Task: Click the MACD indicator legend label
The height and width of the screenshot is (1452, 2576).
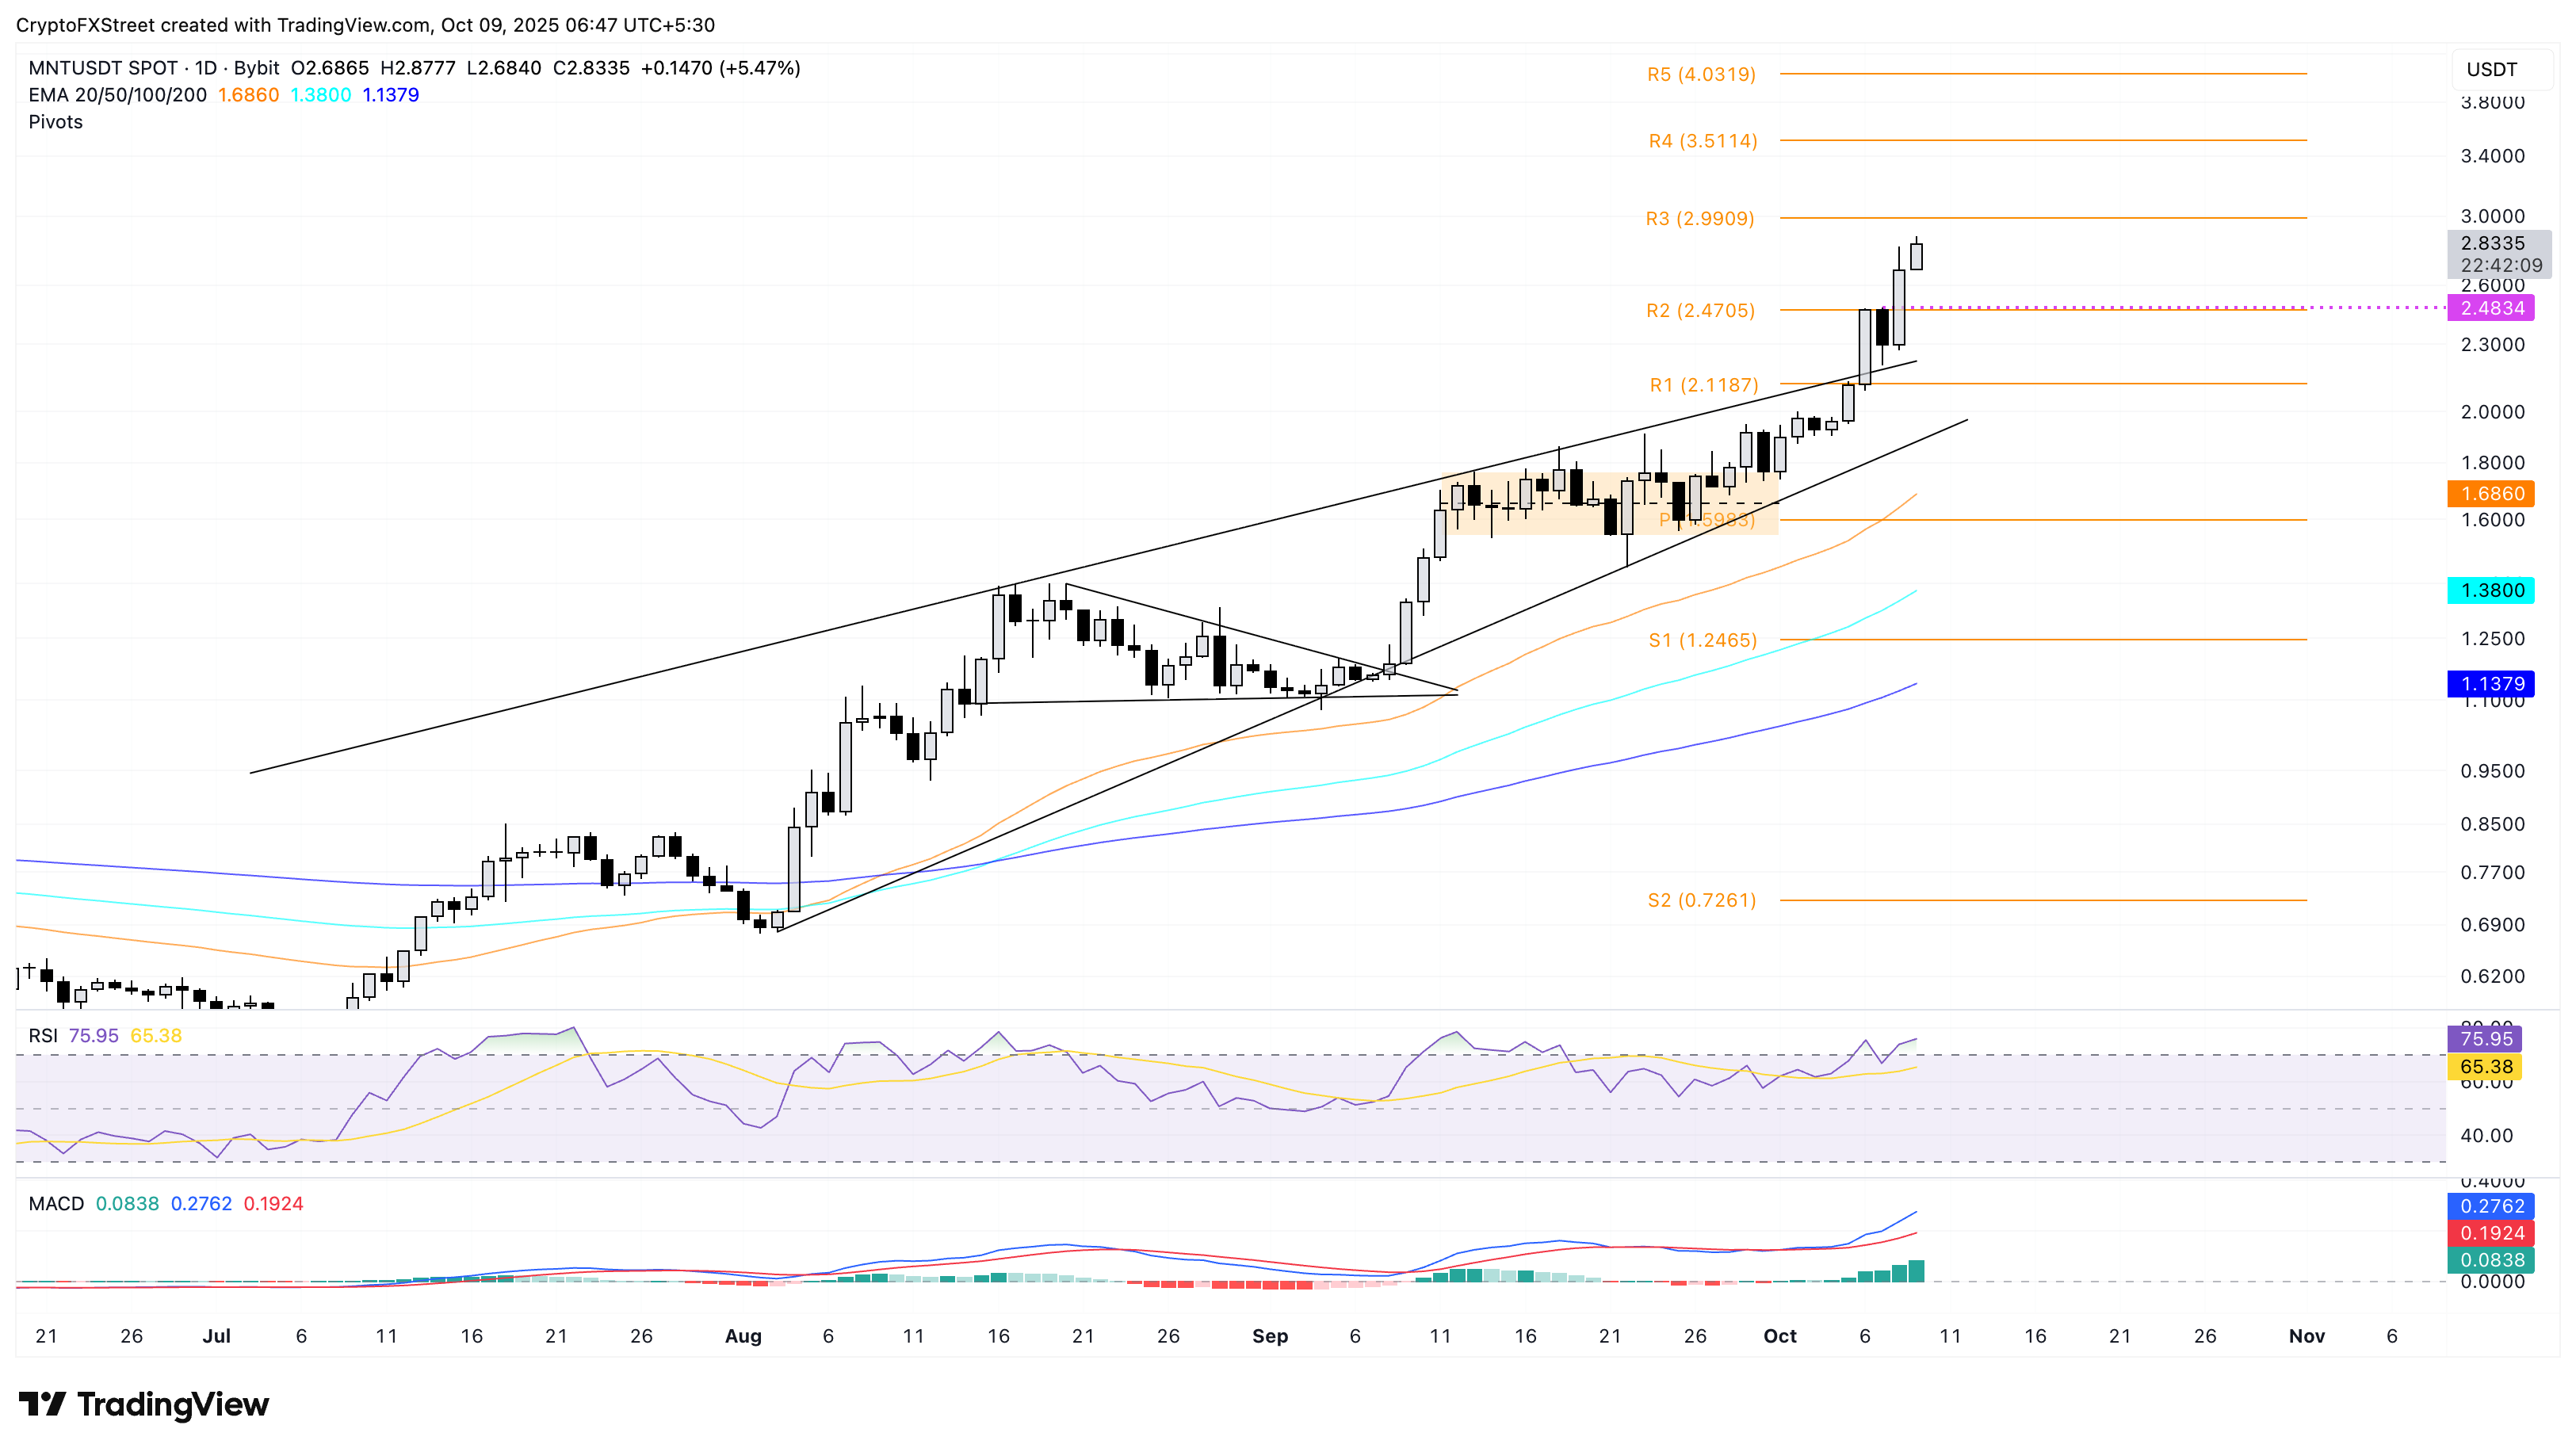Action: click(56, 1204)
